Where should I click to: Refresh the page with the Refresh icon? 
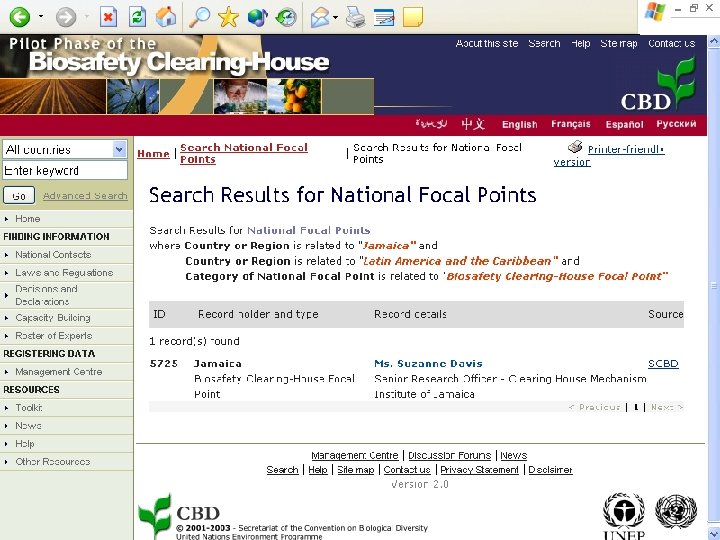pyautogui.click(x=137, y=17)
